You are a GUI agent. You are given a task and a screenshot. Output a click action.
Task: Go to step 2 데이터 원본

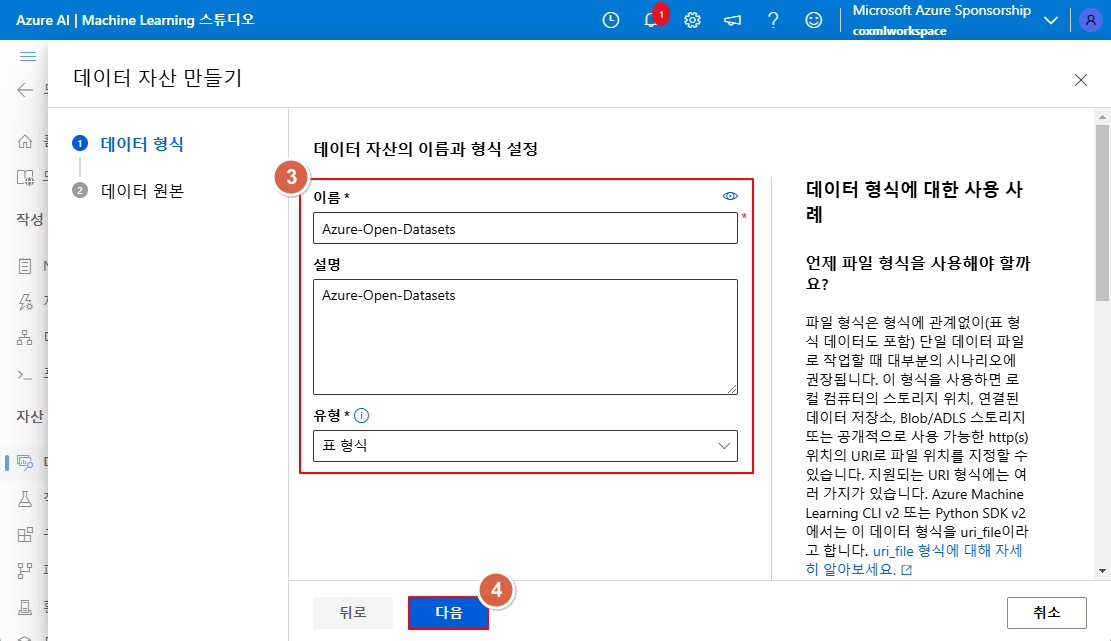point(128,191)
